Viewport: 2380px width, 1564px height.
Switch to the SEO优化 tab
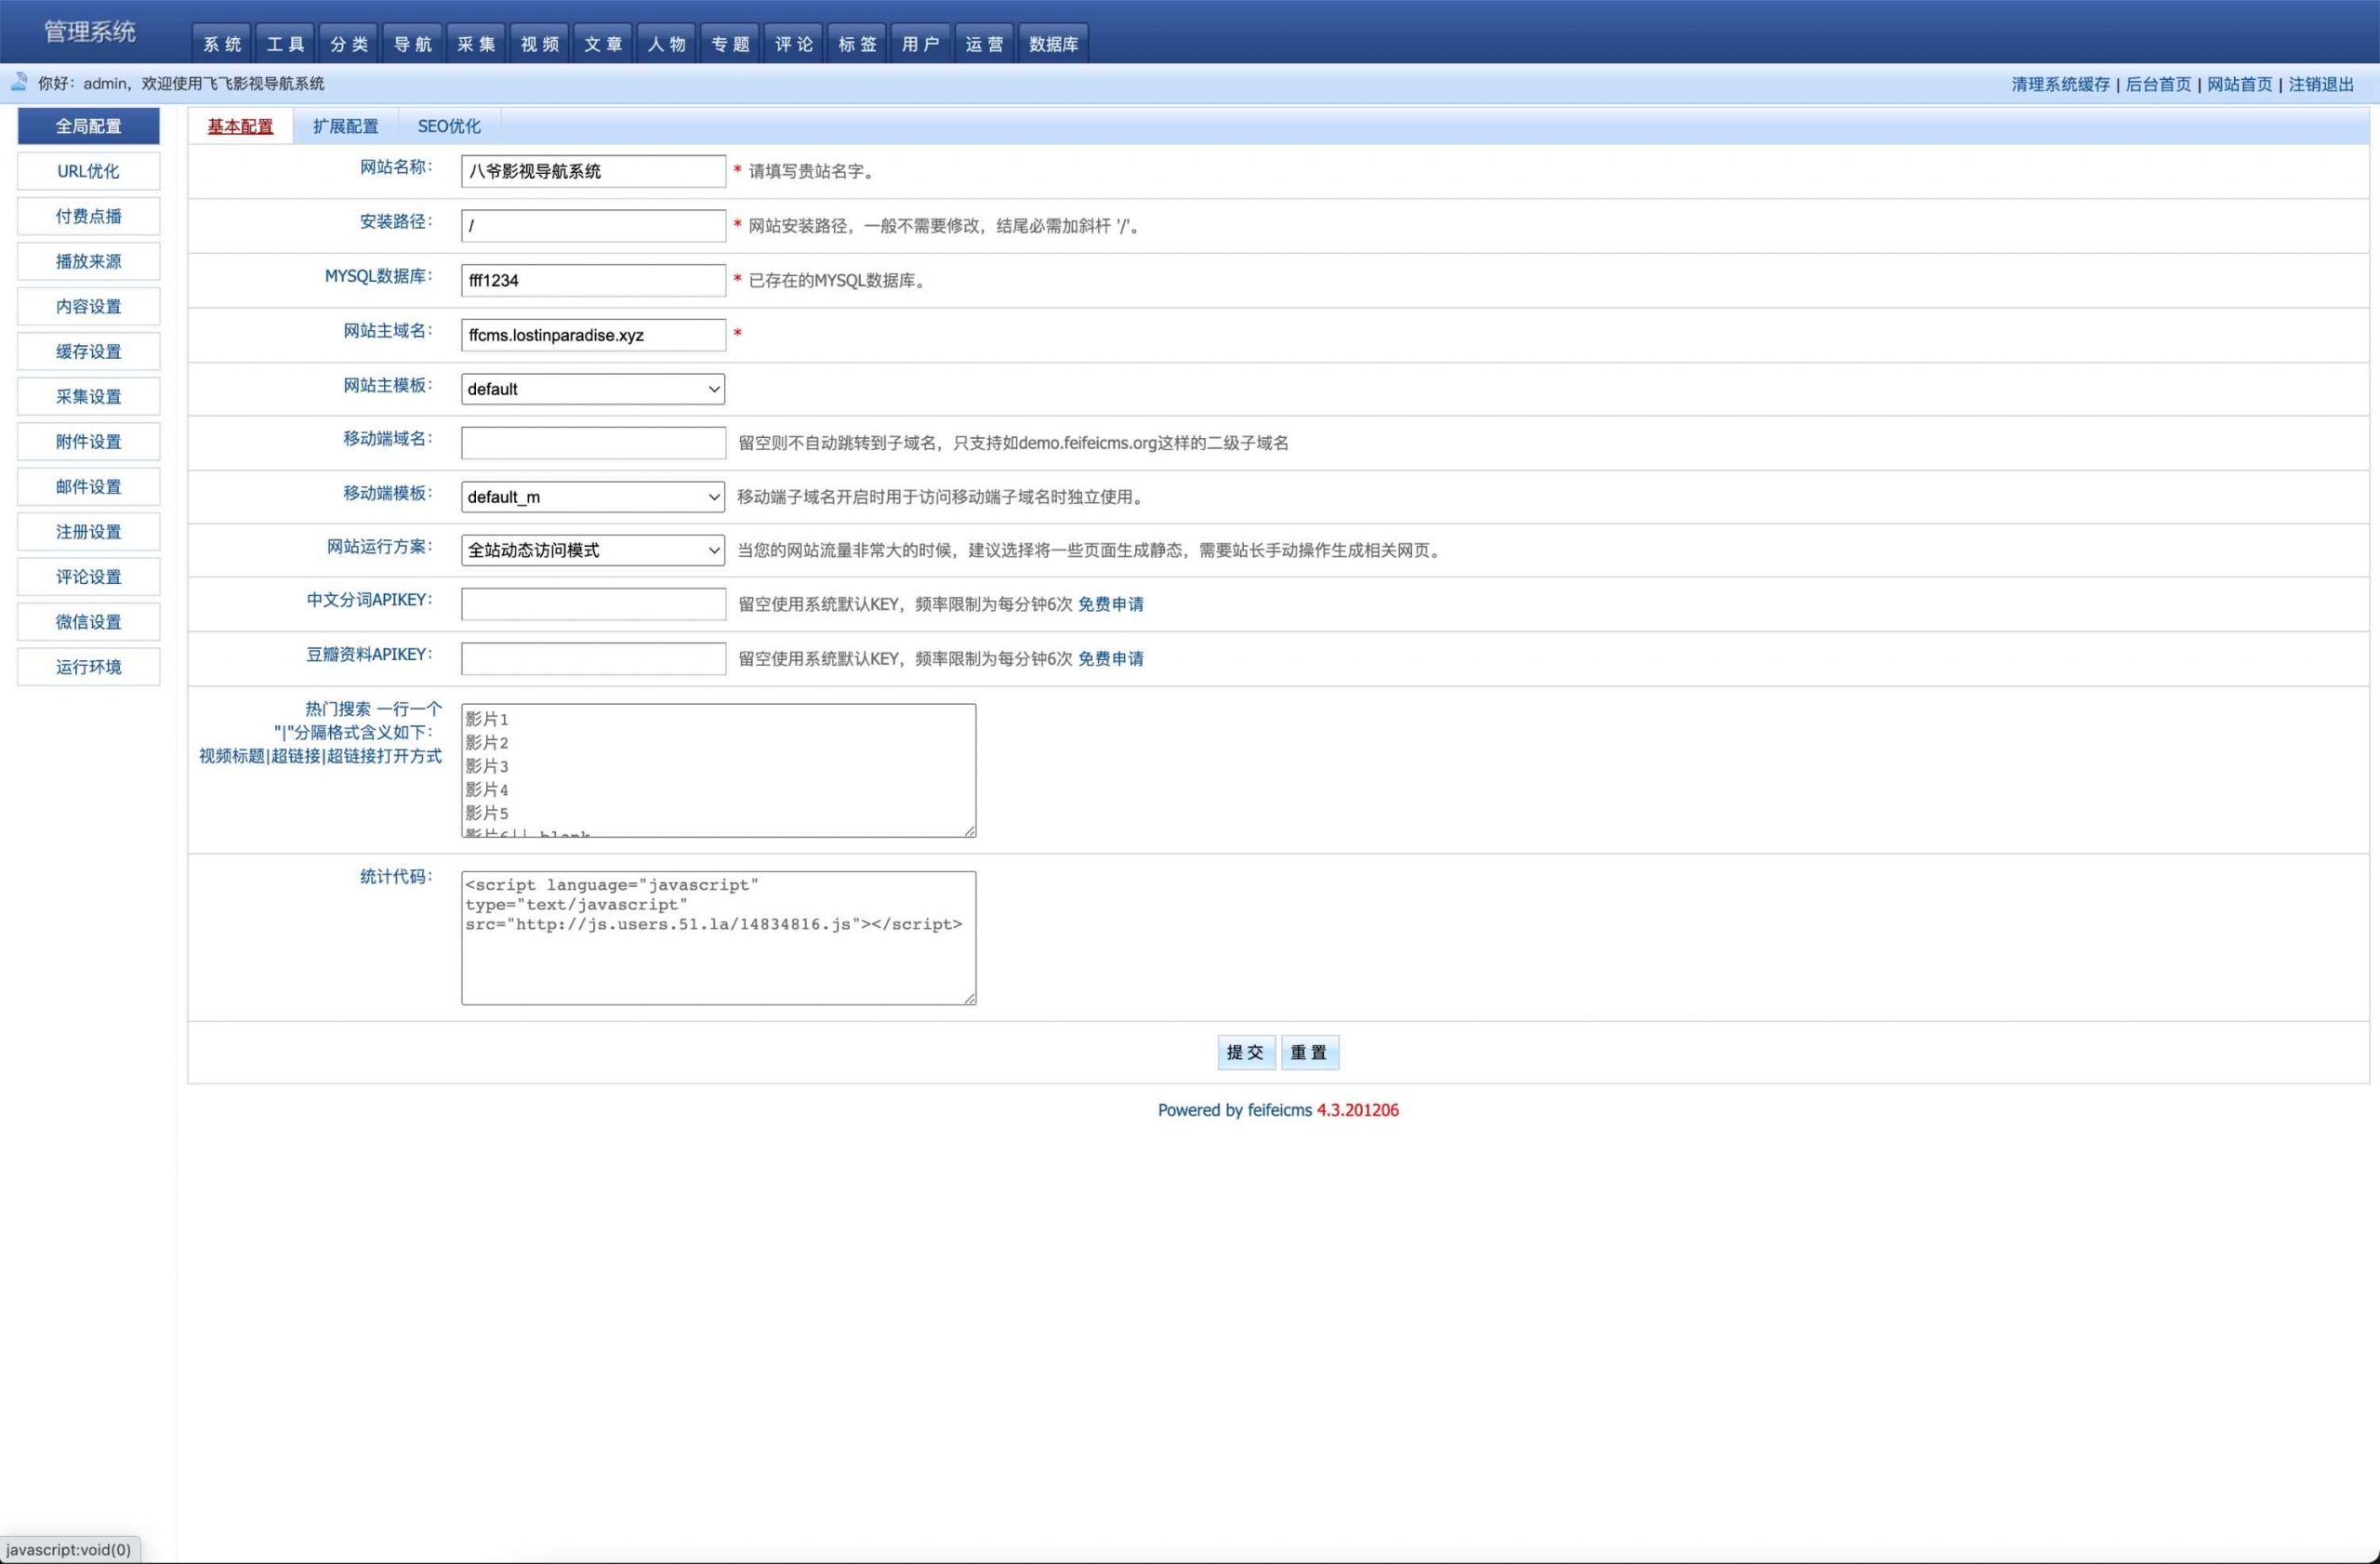[x=448, y=126]
